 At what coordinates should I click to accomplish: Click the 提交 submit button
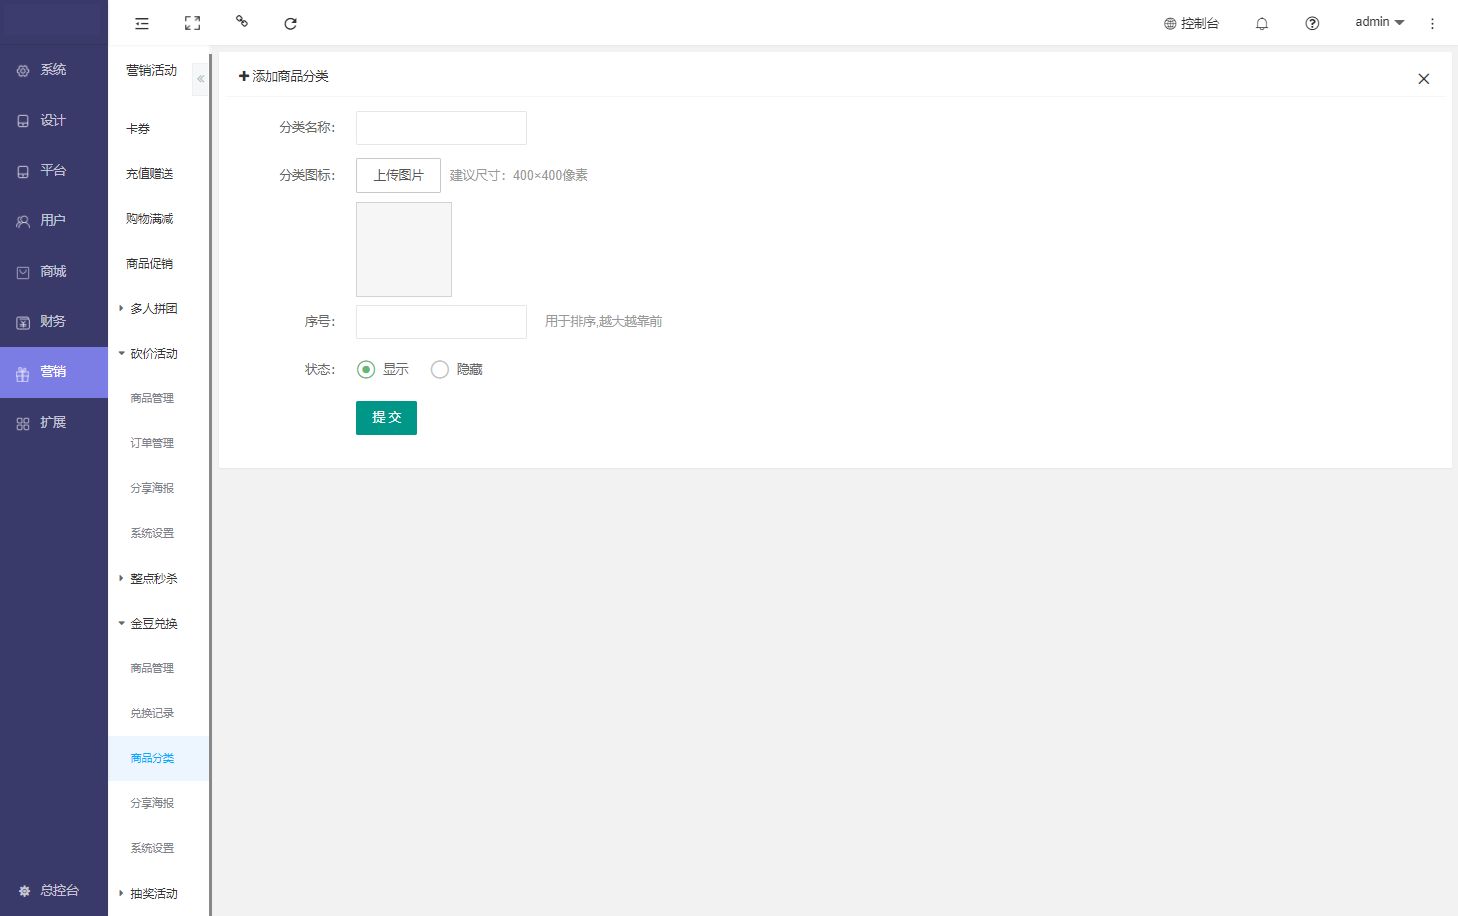pyautogui.click(x=386, y=417)
